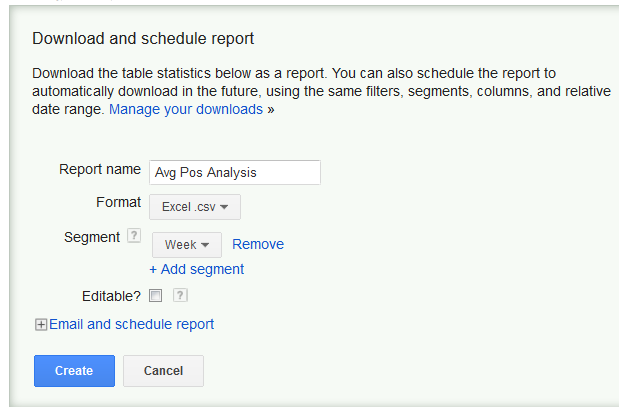619x407 pixels.
Task: Cancel the report dialog
Action: pos(163,371)
